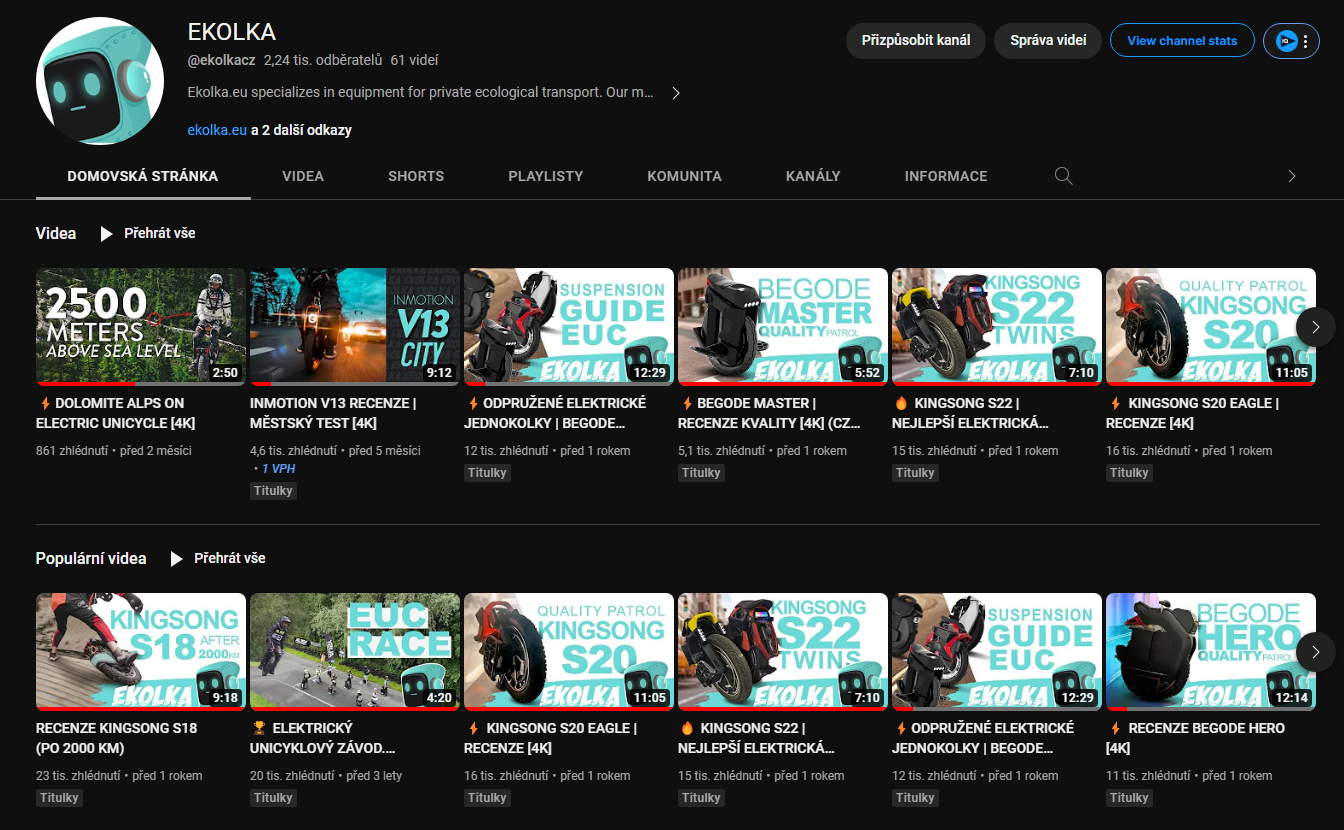Image resolution: width=1344 pixels, height=830 pixels.
Task: Open the Begode Hero Quality Patrol thumbnail
Action: 1211,652
